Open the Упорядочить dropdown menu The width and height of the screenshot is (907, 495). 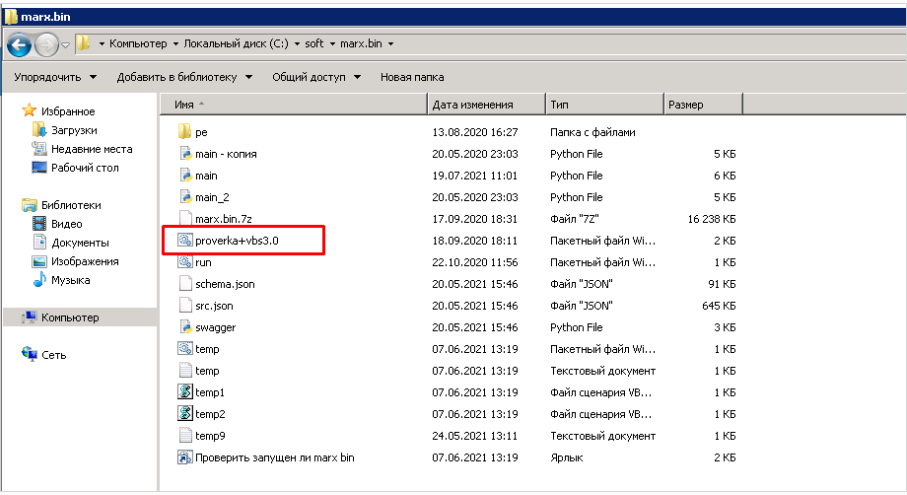coord(55,77)
